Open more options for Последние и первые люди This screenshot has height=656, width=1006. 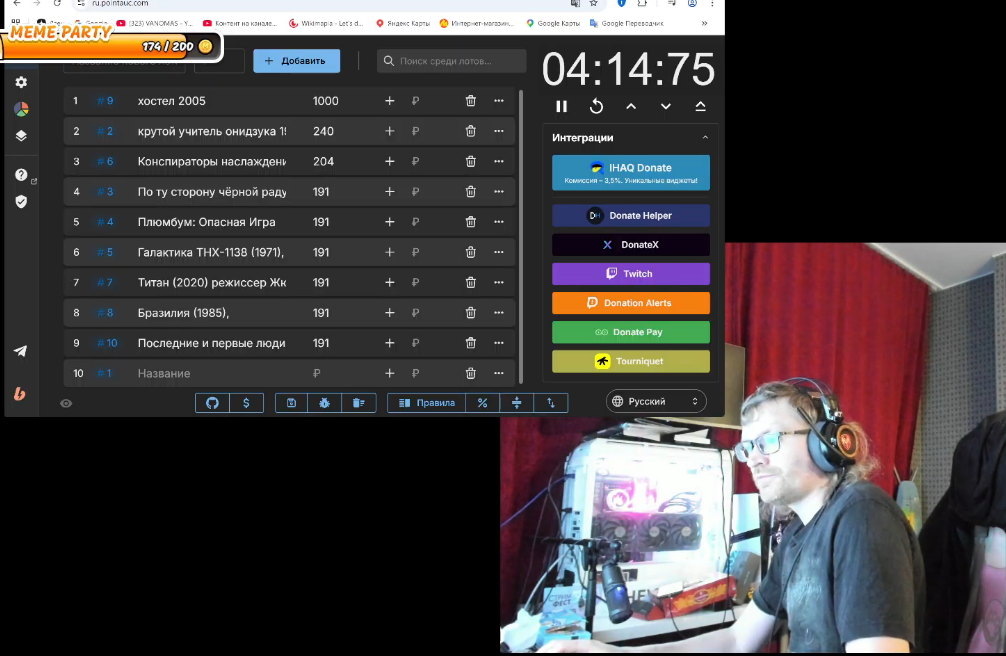(x=499, y=343)
